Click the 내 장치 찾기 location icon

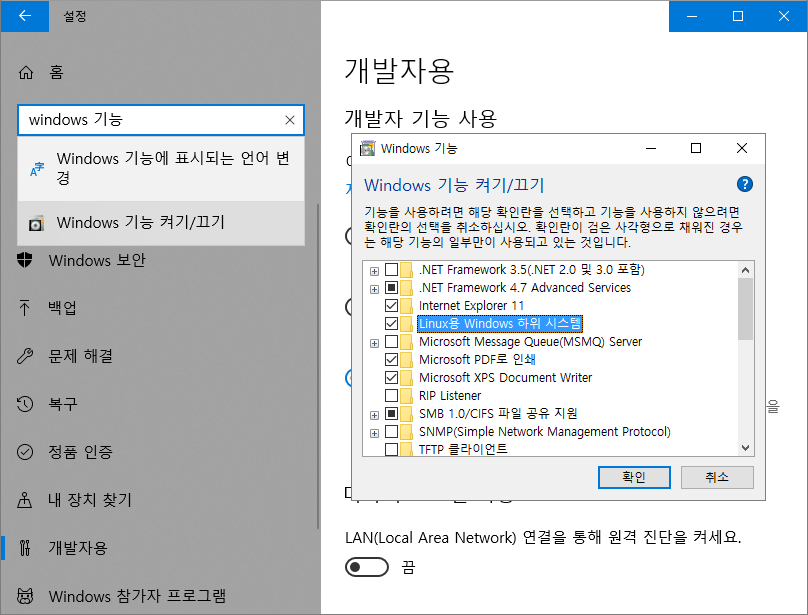(x=25, y=500)
